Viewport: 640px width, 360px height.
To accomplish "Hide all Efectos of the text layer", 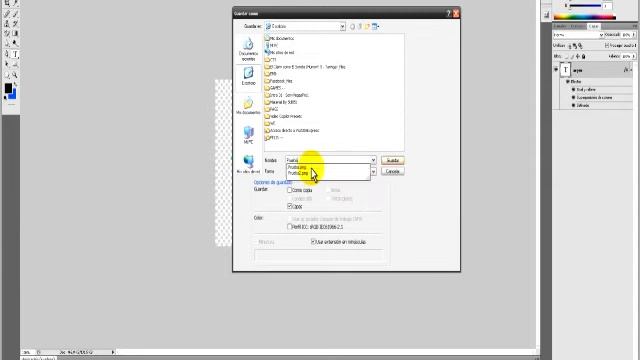I will pos(567,82).
